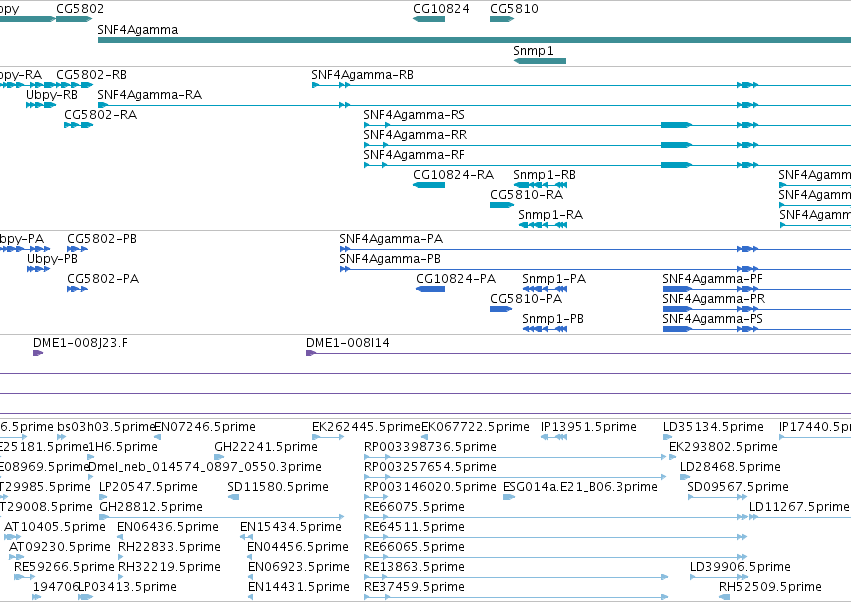Select protein label CG10824-PA
Viewport: 851px width, 602px height.
pos(456,279)
